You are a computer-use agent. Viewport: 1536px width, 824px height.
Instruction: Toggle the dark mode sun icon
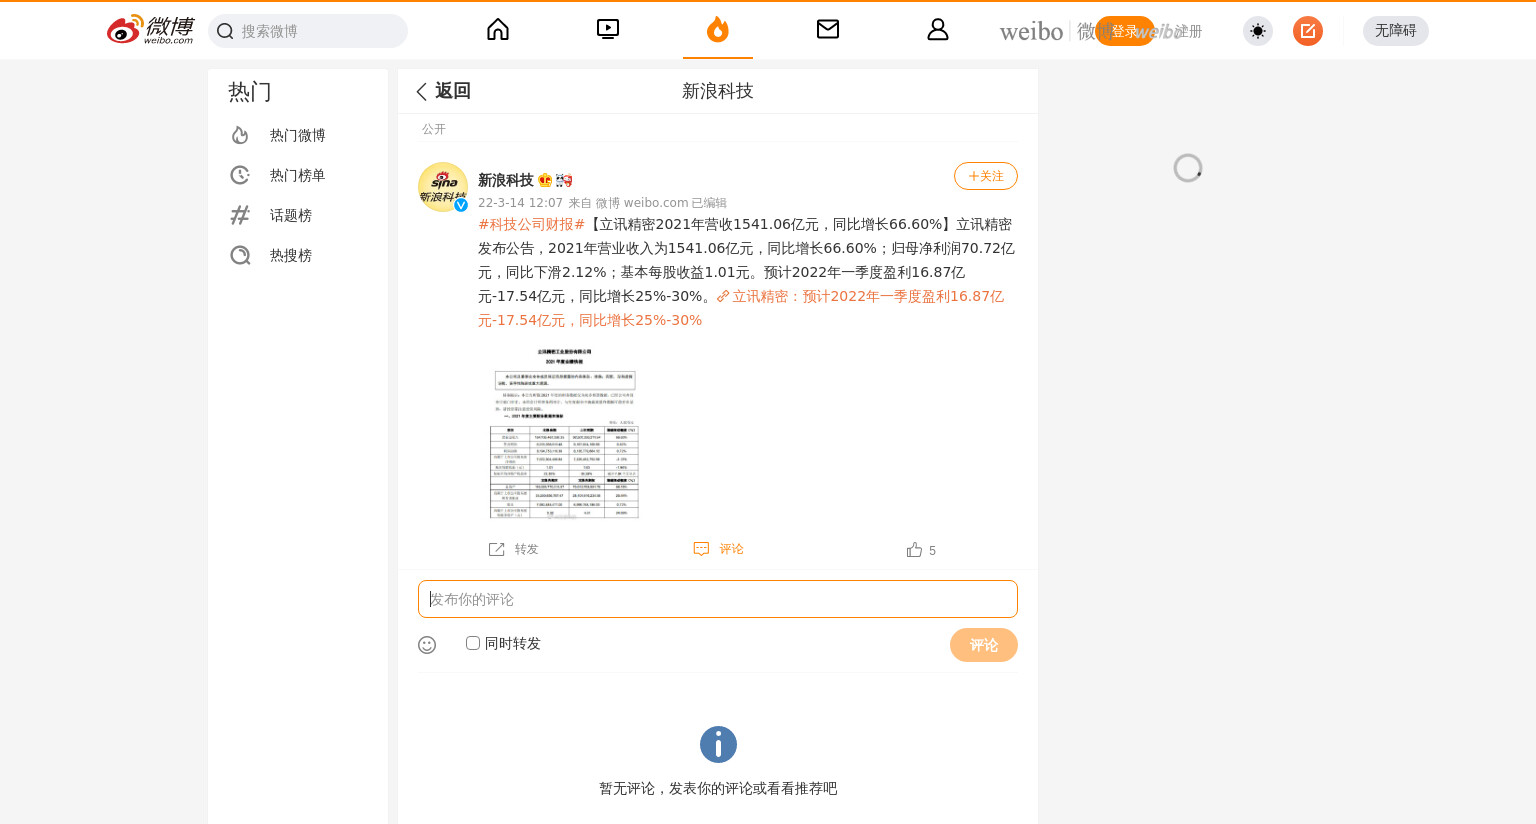click(1258, 31)
